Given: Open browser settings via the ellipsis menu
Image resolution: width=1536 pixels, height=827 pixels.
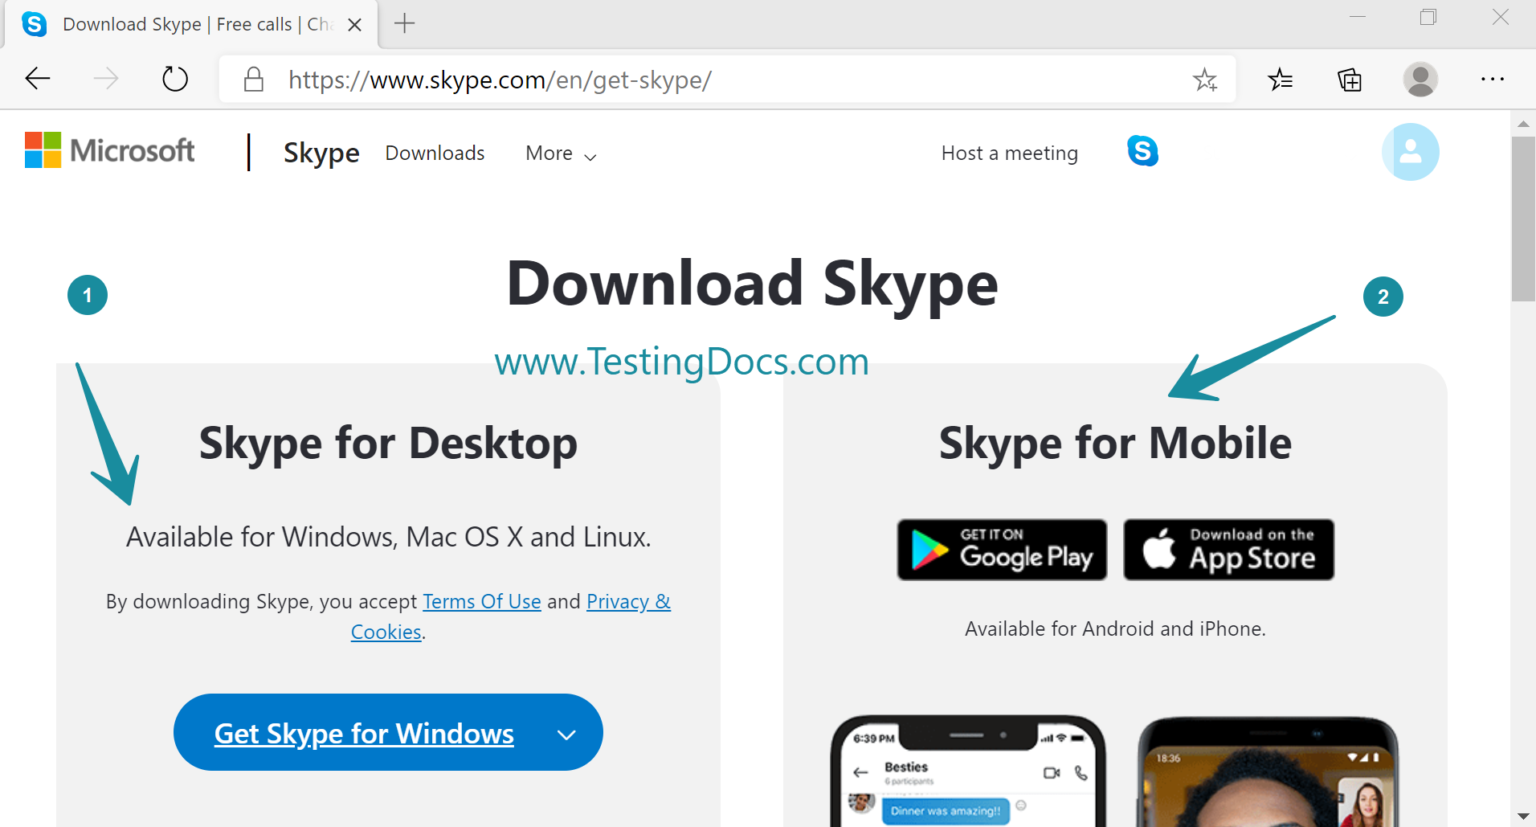Looking at the screenshot, I should [x=1492, y=79].
